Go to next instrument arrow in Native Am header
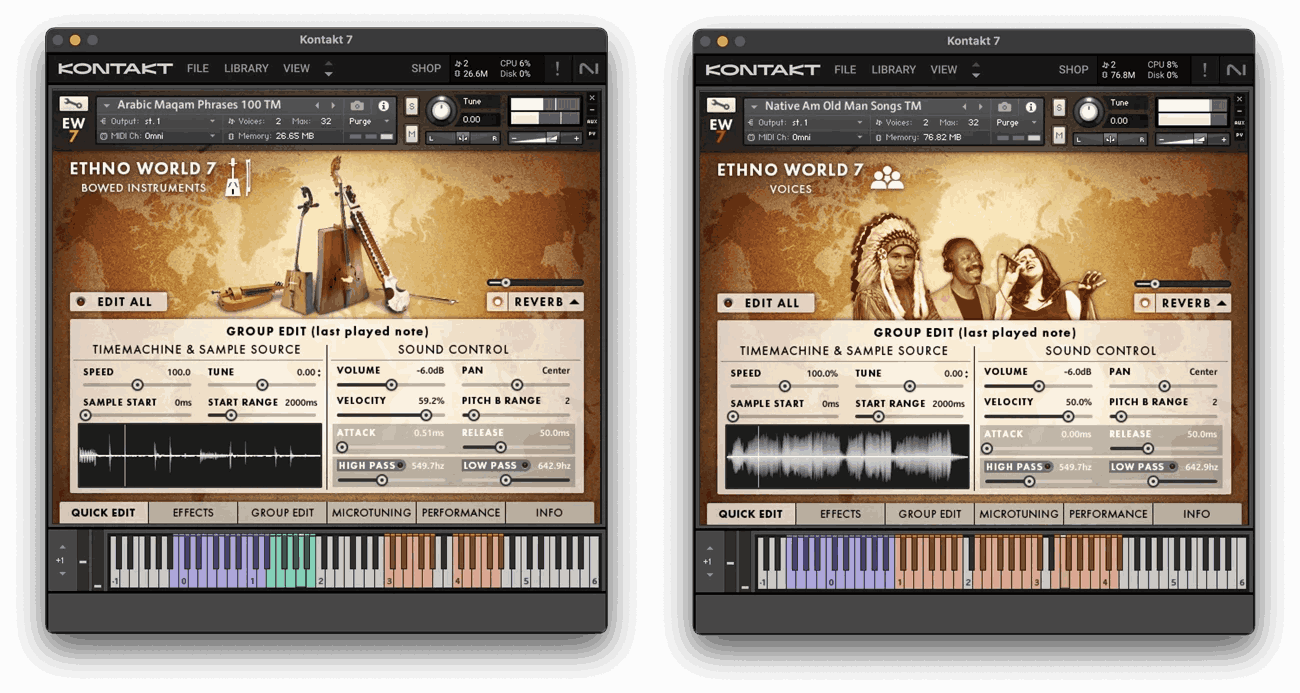 tap(980, 106)
